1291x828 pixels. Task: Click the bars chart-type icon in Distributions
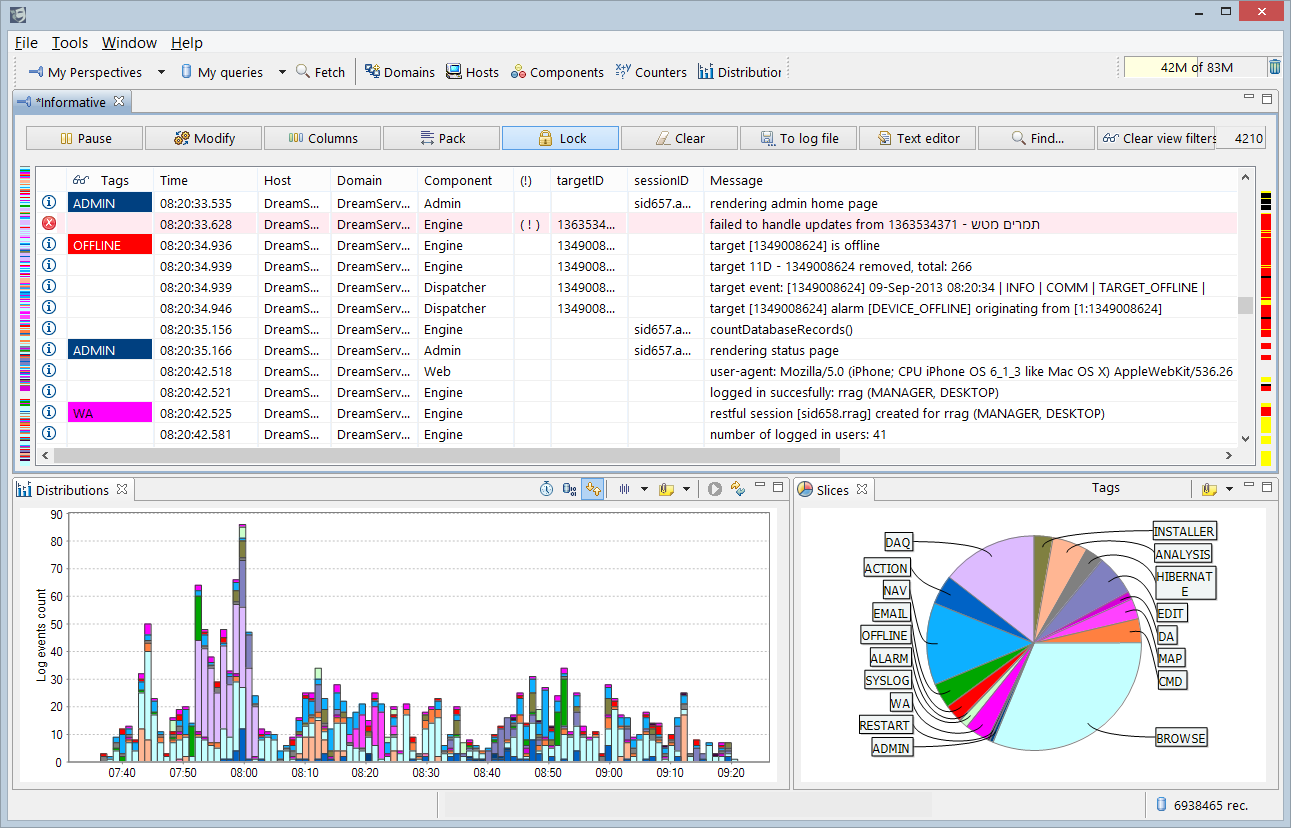pyautogui.click(x=626, y=489)
